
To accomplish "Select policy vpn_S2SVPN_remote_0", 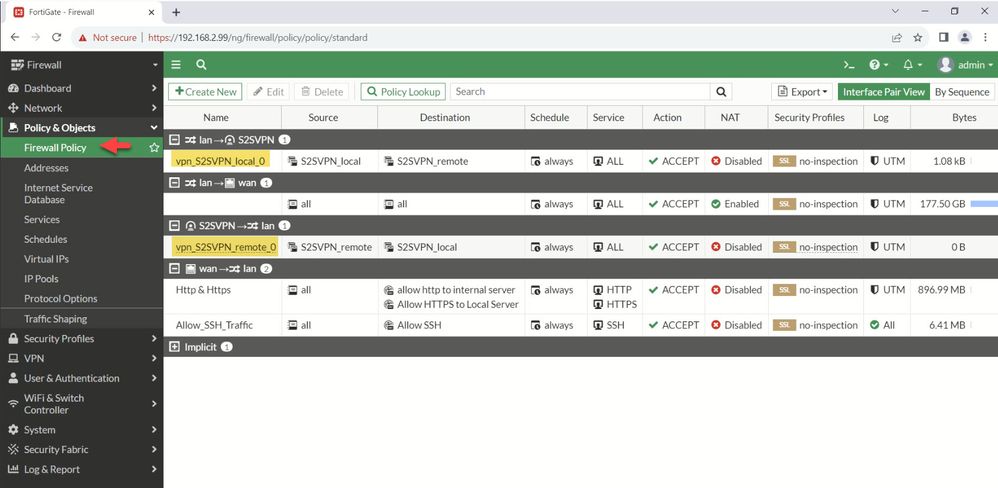I will pos(226,247).
